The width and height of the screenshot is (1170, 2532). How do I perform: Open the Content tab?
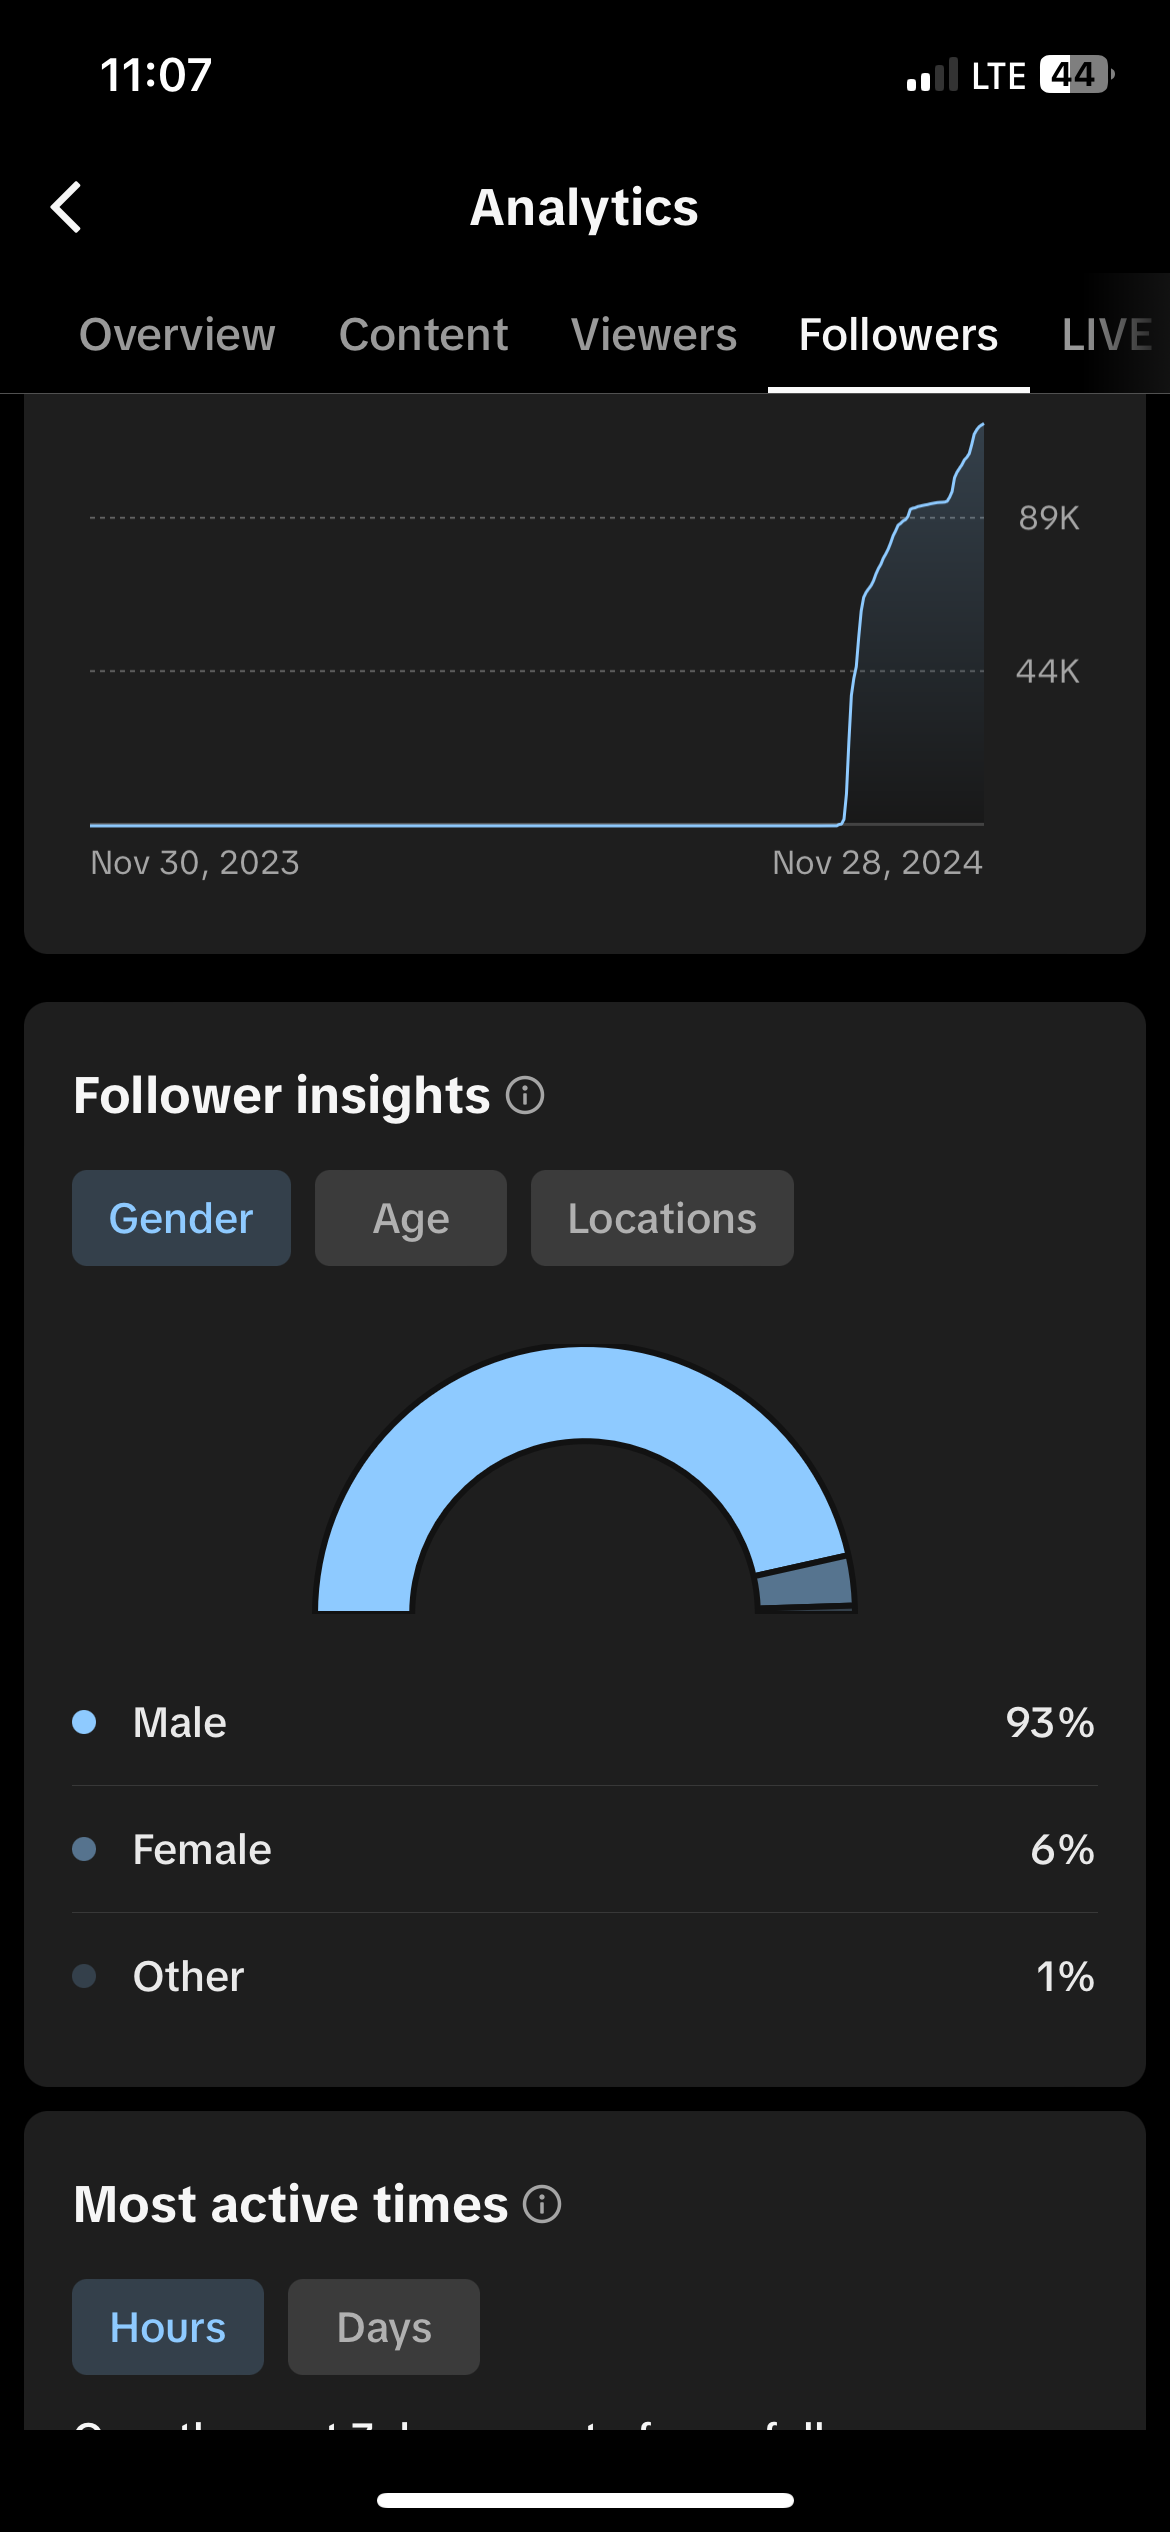(423, 335)
